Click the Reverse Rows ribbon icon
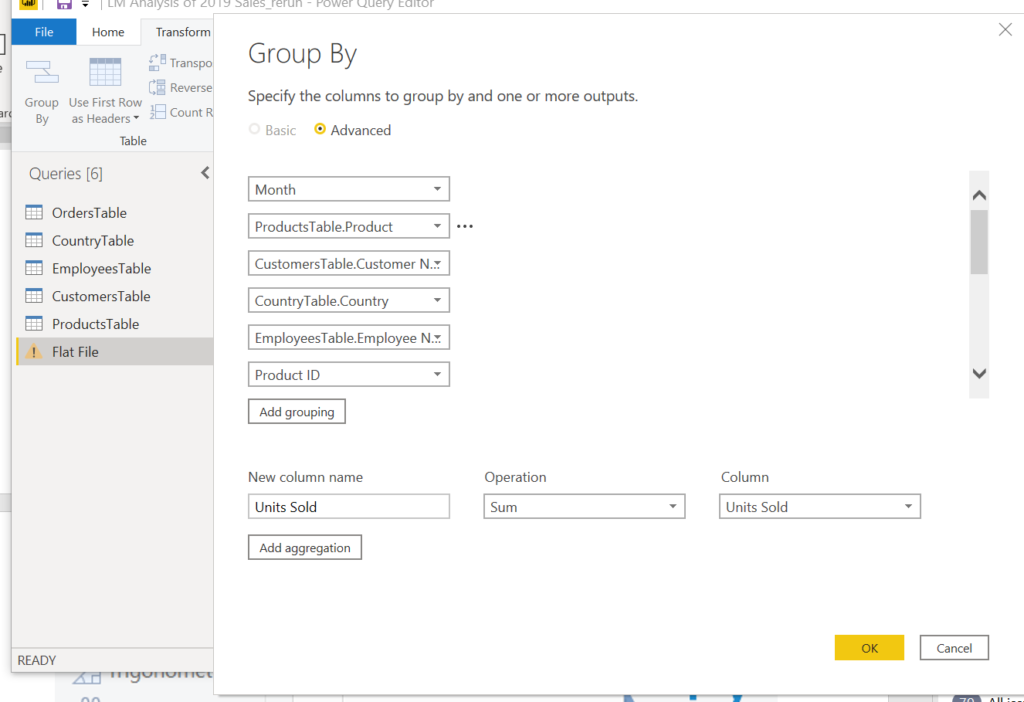 pos(158,88)
